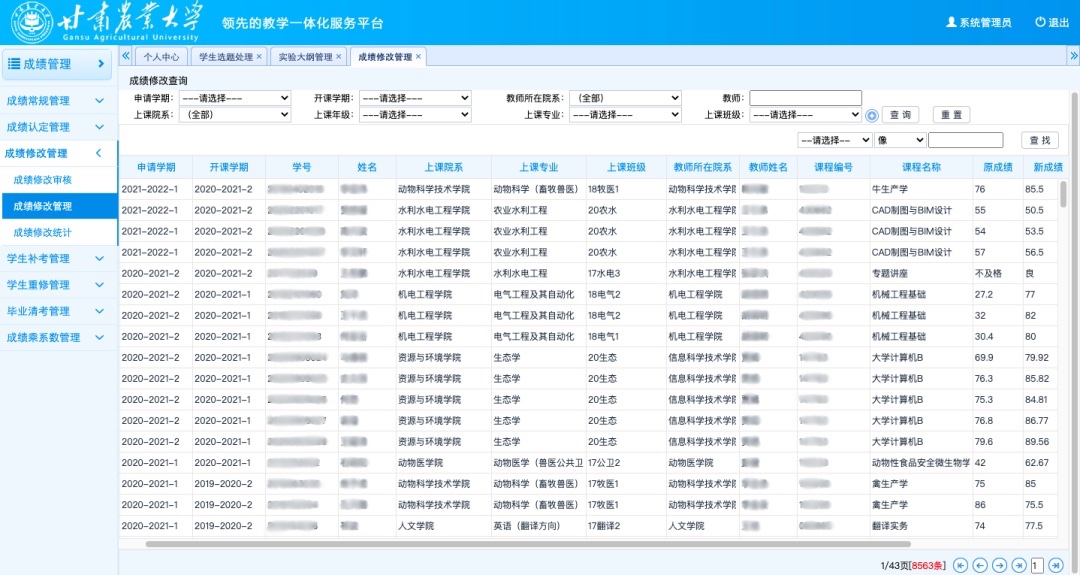Close the 学生选题处理 tab
The height and width of the screenshot is (575, 1080).
click(259, 57)
